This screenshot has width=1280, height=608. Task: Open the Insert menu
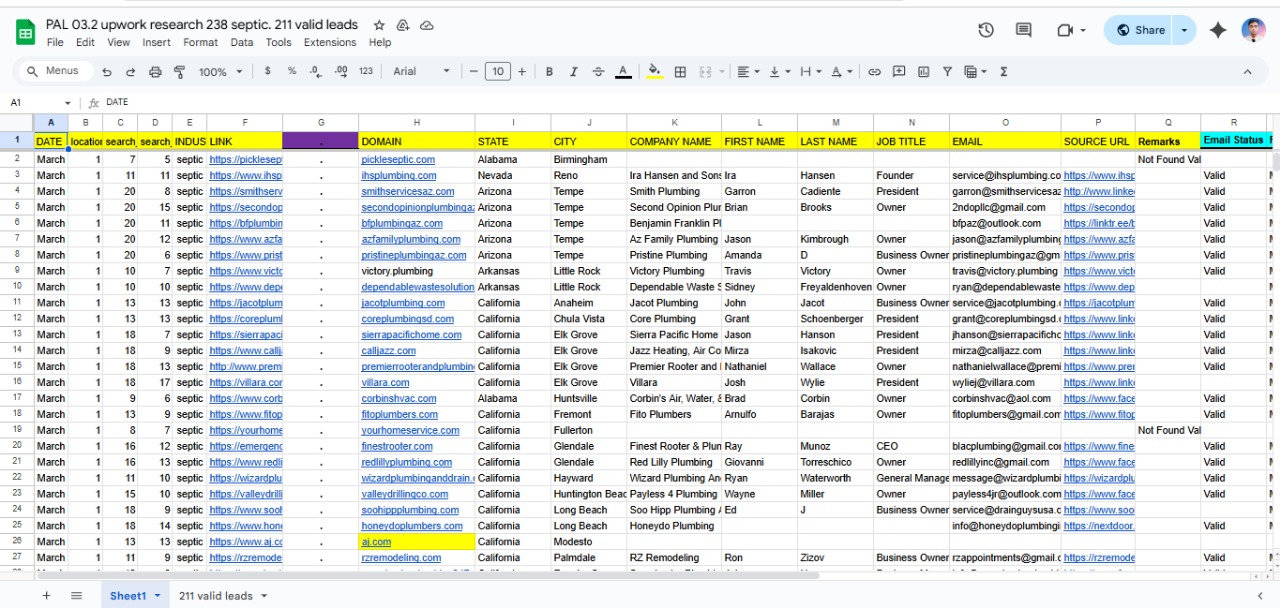(156, 42)
